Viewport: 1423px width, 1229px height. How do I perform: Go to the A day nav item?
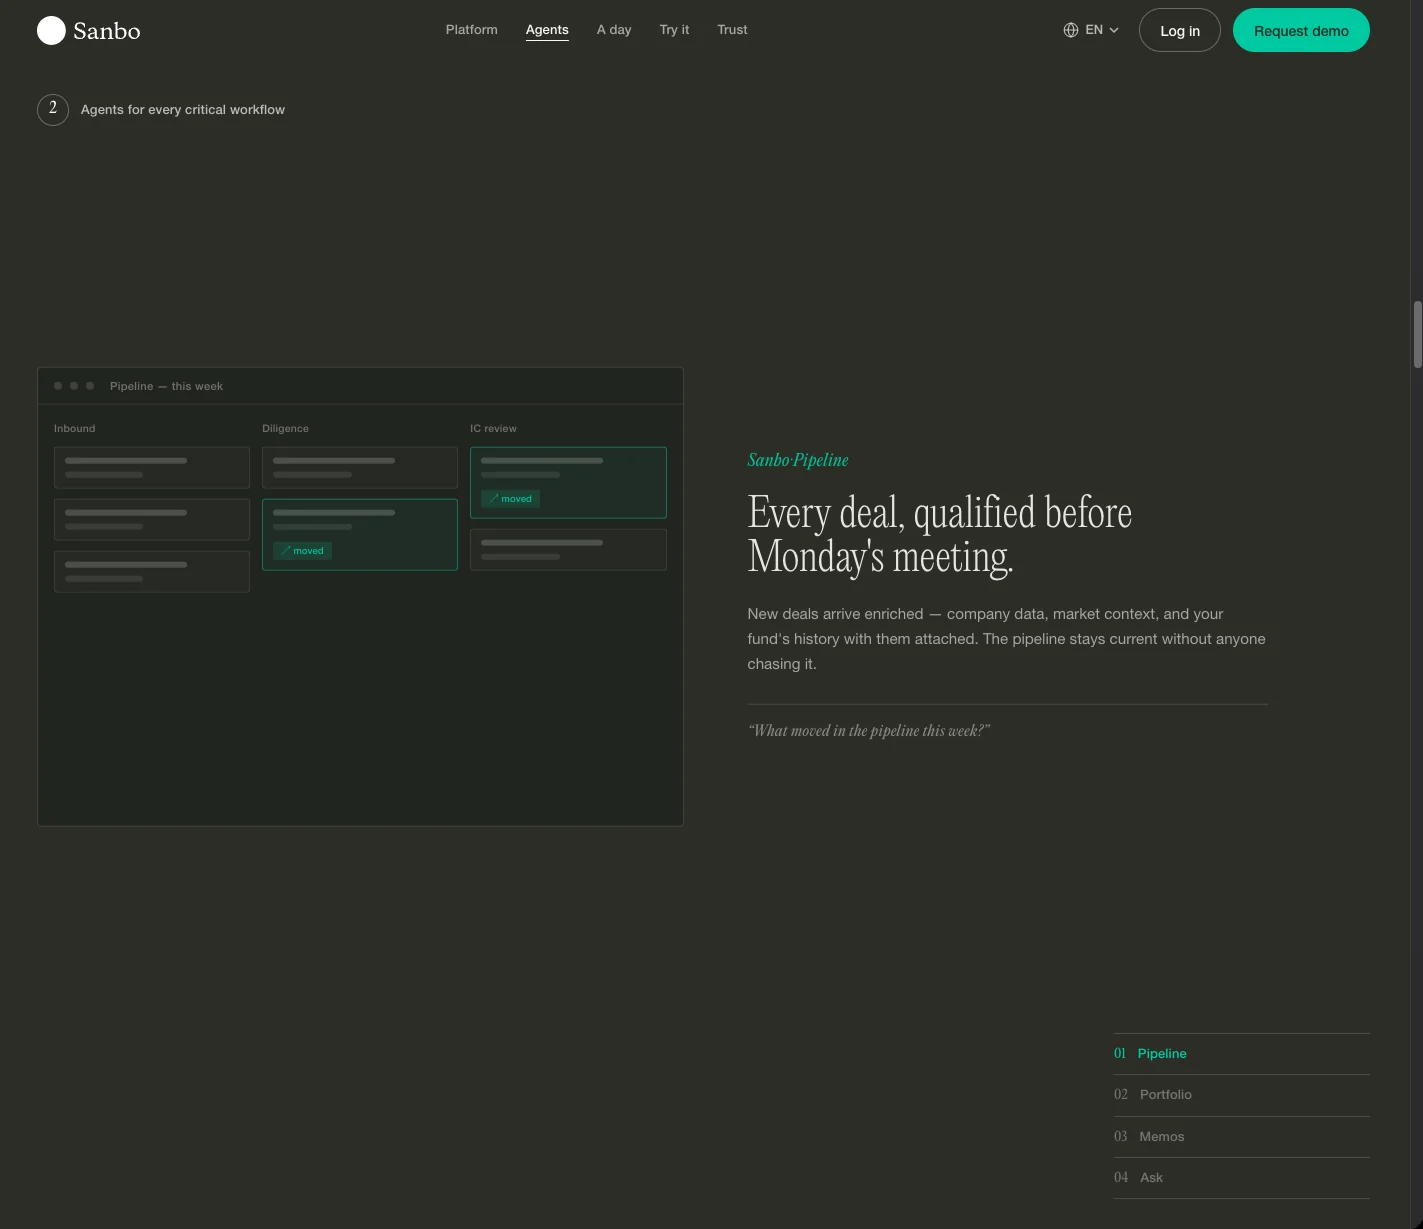pyautogui.click(x=614, y=30)
